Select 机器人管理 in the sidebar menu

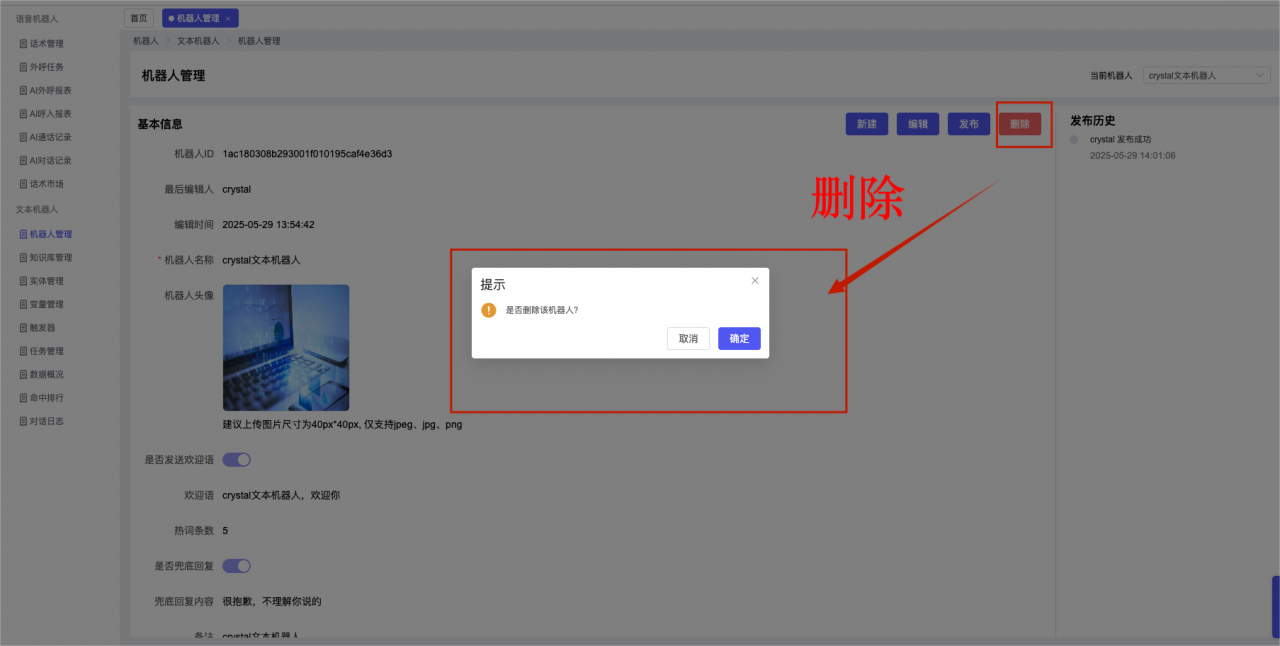50,234
